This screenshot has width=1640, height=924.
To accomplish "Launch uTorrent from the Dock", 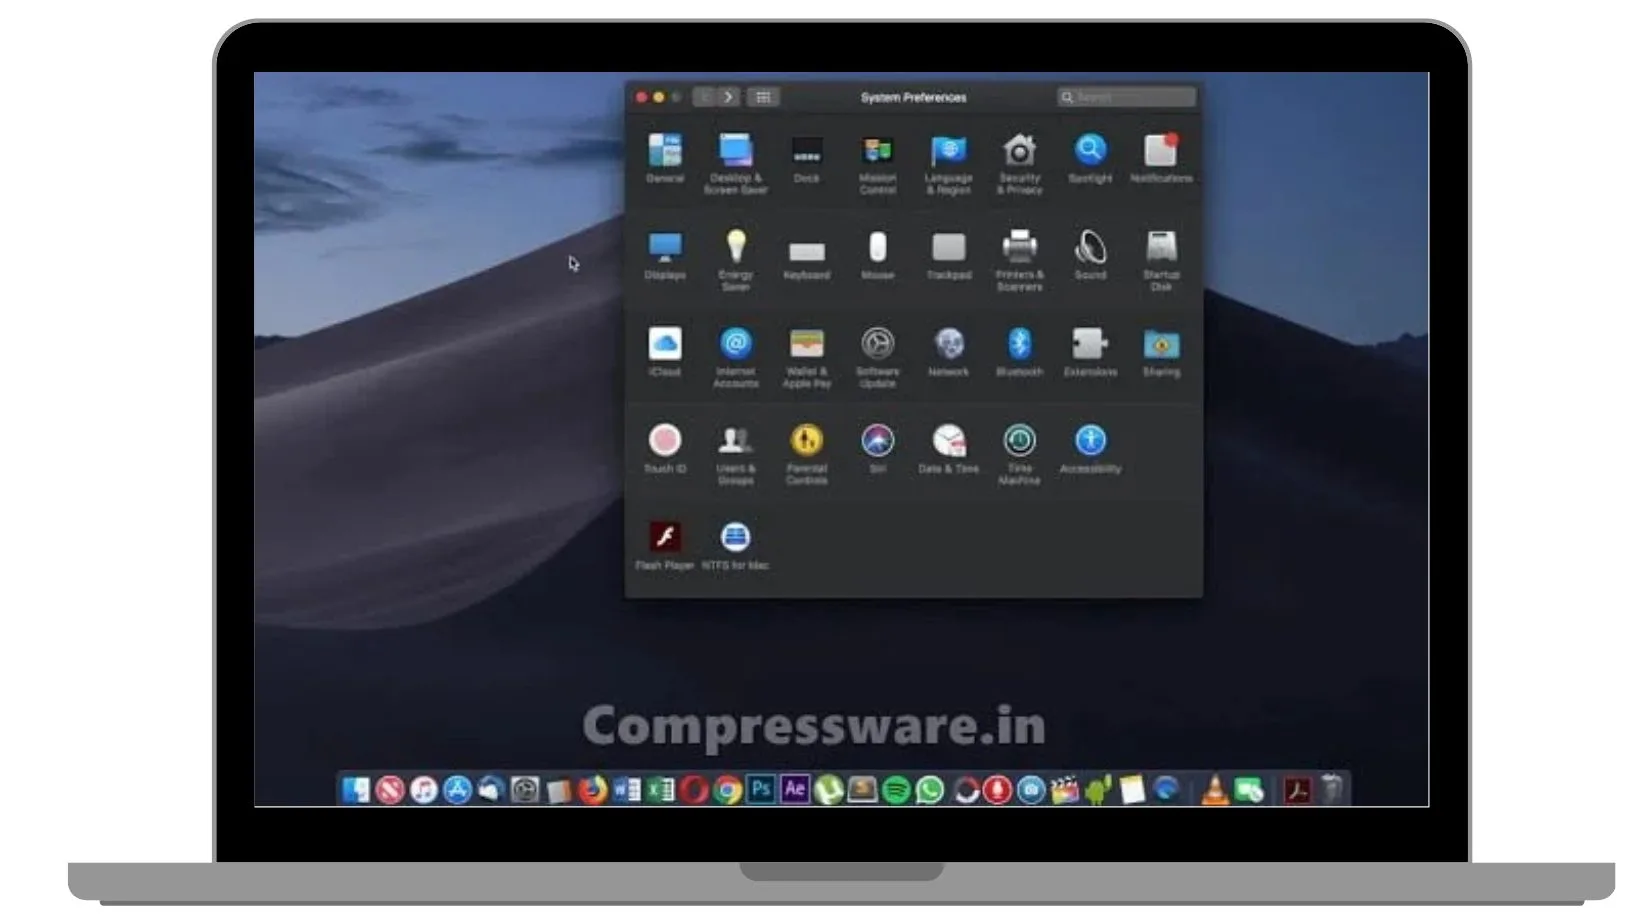I will [x=829, y=790].
